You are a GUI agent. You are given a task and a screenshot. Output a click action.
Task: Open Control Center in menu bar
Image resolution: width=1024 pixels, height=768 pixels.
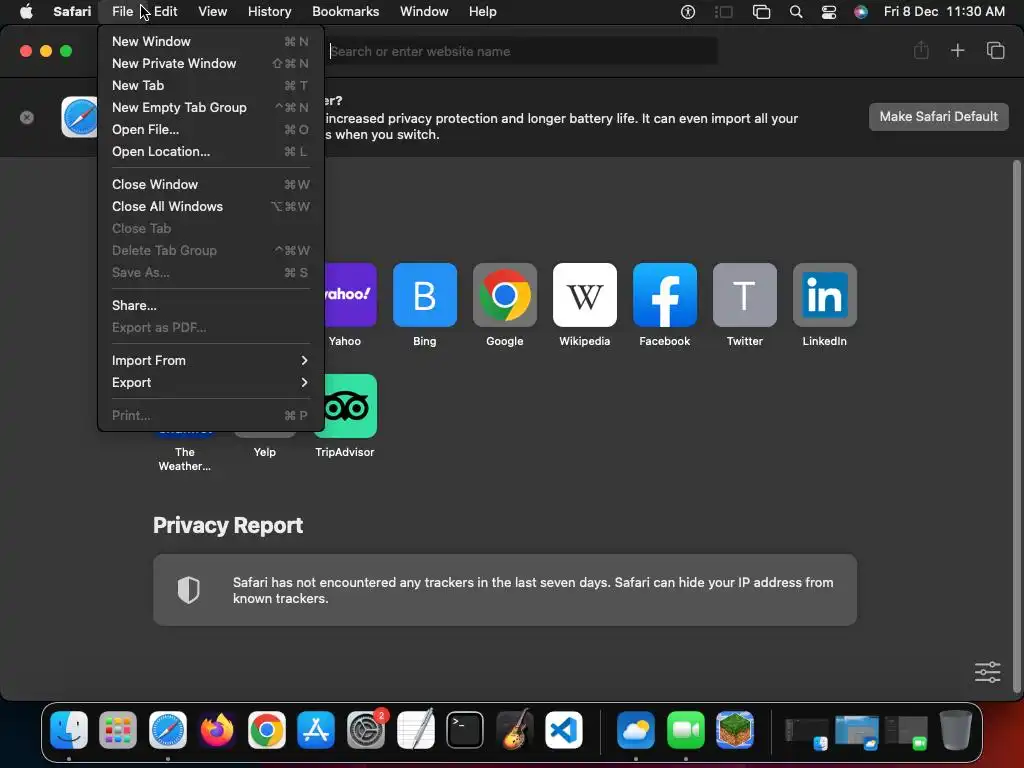tap(828, 11)
